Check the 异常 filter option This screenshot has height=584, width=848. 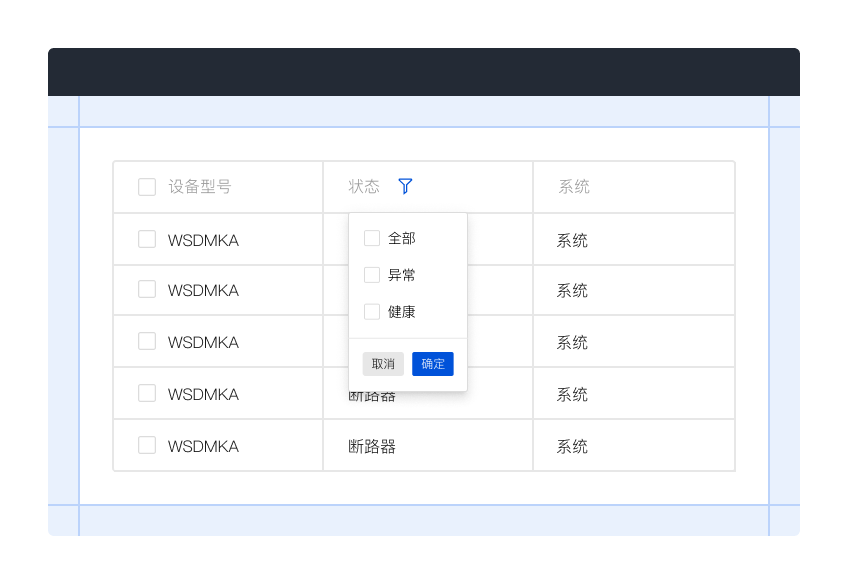[371, 275]
